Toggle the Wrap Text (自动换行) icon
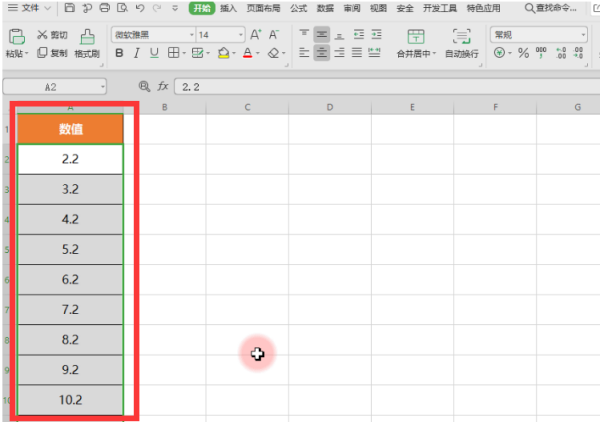The width and height of the screenshot is (600, 422). coord(461,43)
